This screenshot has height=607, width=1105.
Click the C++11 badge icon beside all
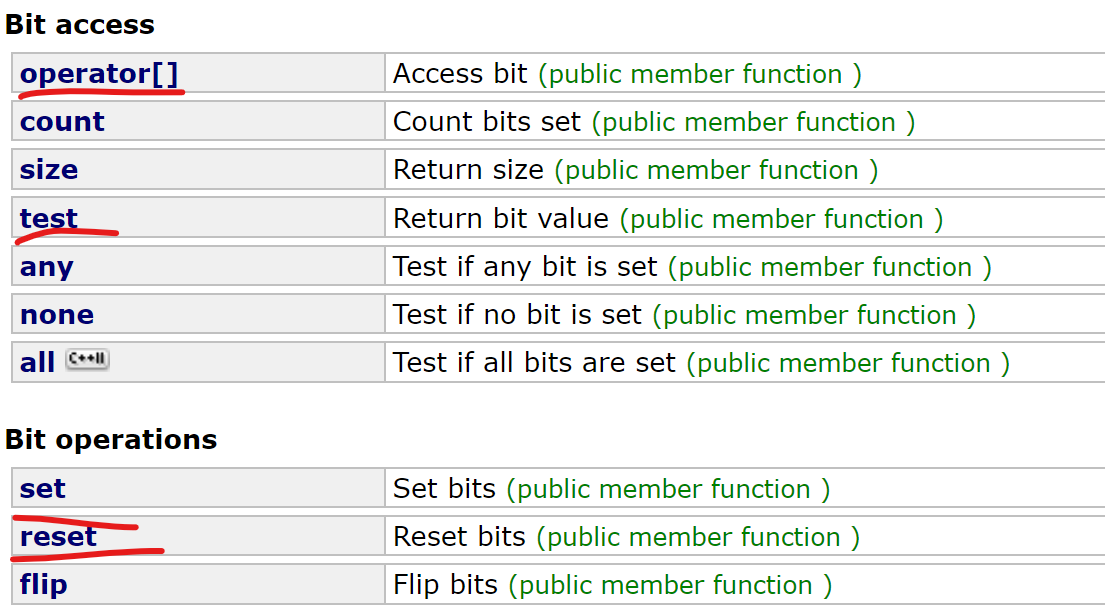click(87, 360)
